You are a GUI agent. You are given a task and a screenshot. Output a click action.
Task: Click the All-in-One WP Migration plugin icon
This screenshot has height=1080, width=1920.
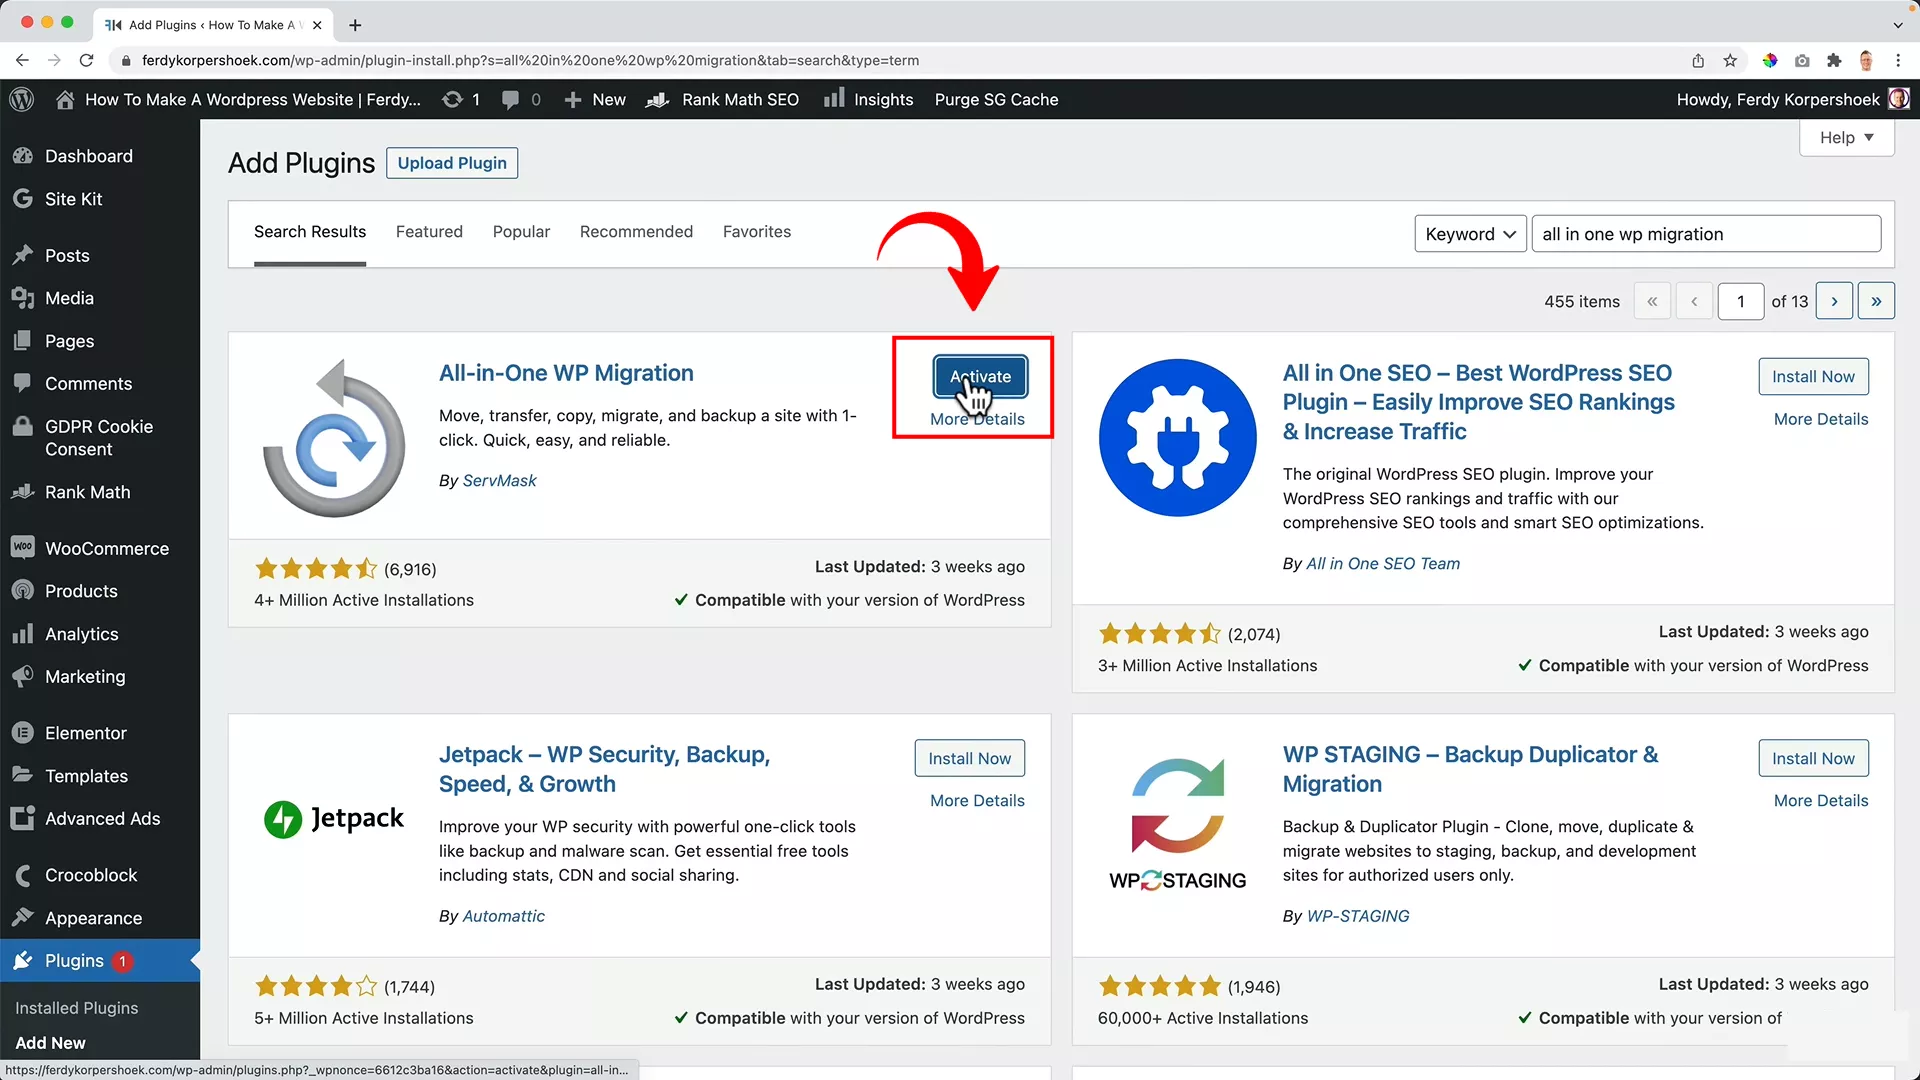point(334,437)
